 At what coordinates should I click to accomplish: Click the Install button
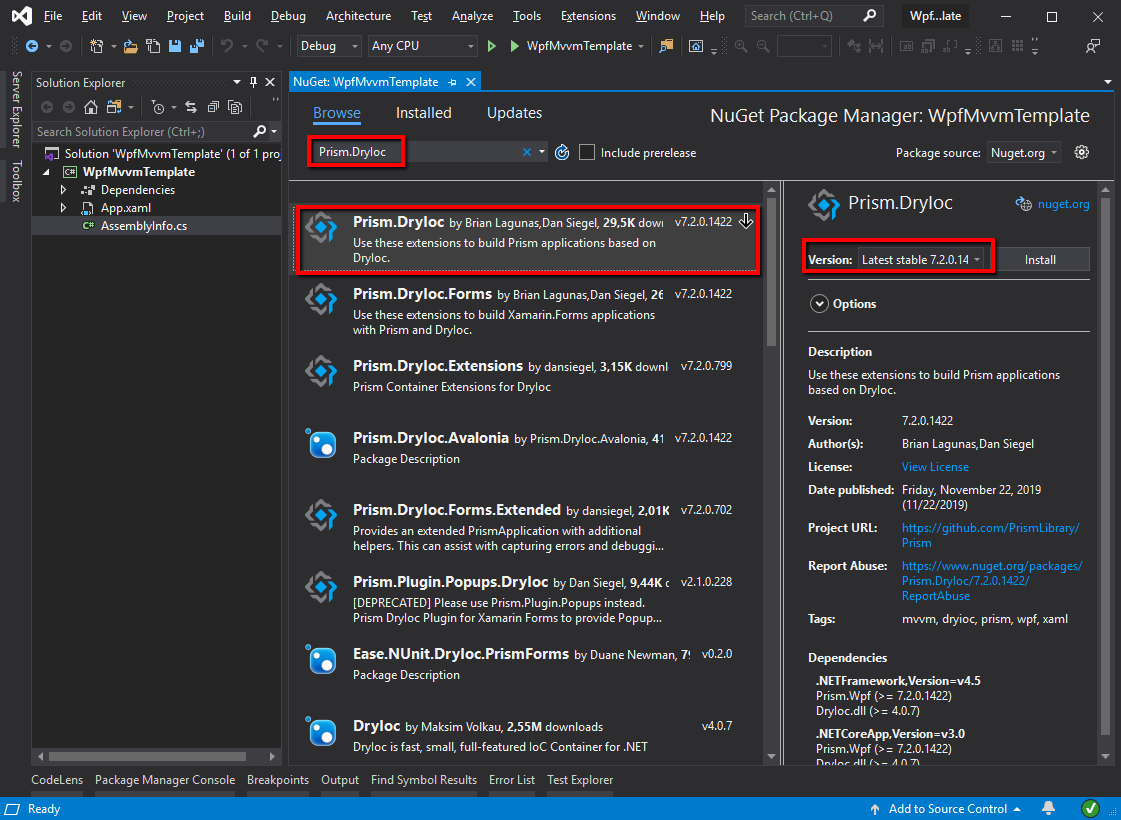point(1040,260)
